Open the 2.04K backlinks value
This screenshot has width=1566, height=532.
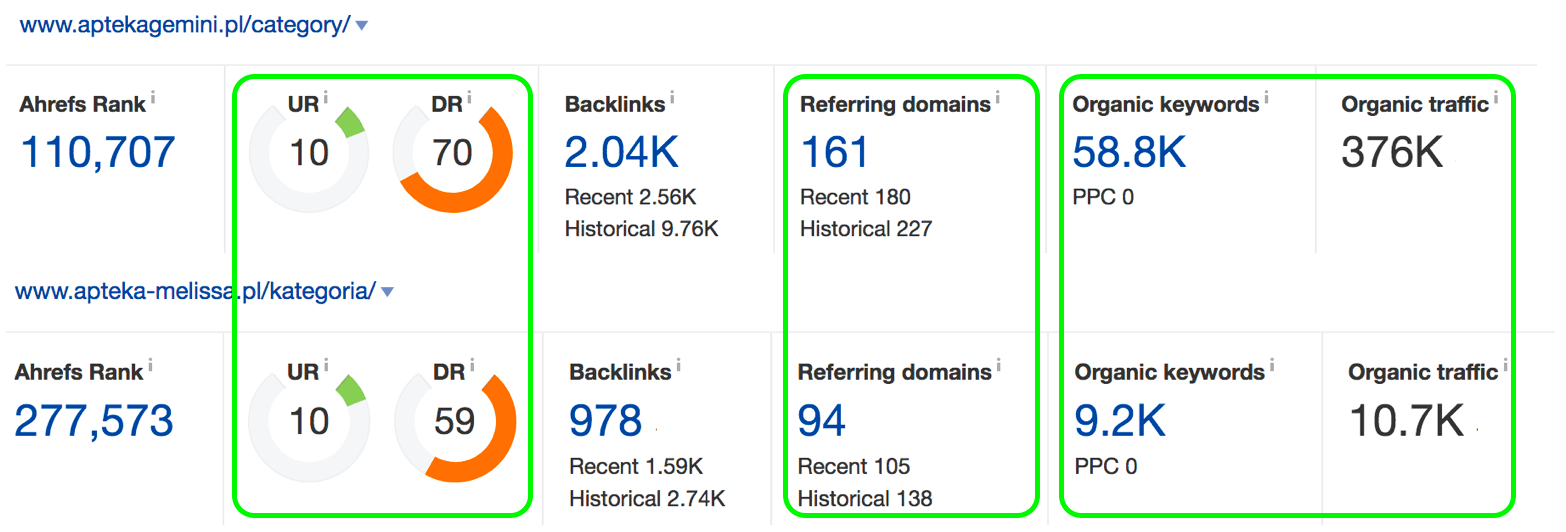621,152
